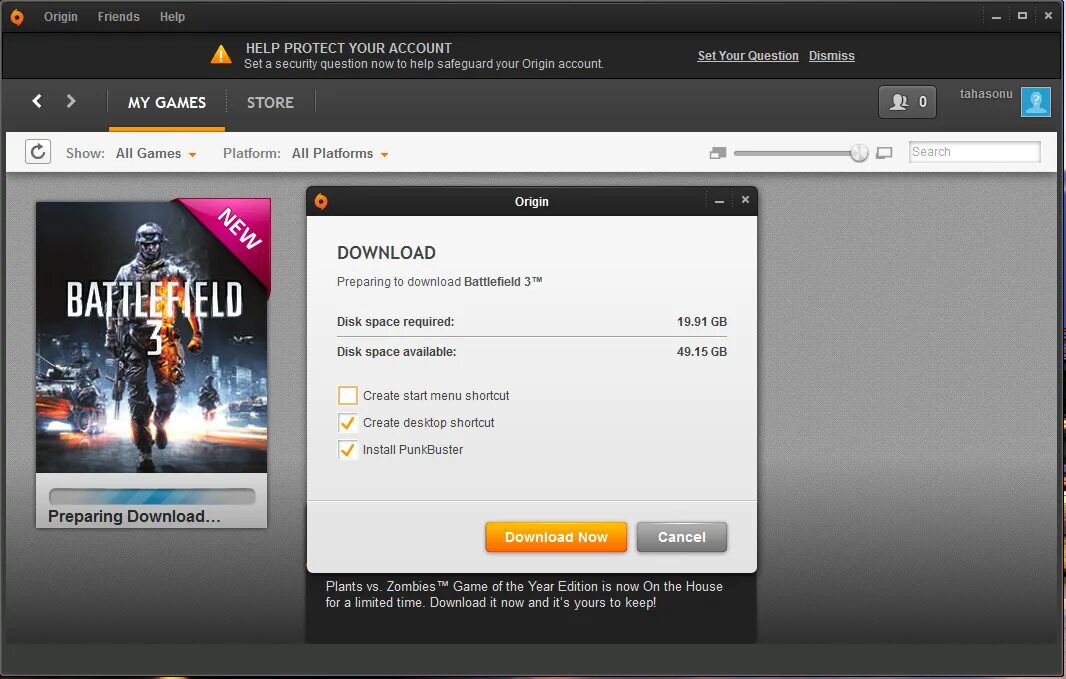
Task: Go forward with the right arrow
Action: tap(71, 101)
